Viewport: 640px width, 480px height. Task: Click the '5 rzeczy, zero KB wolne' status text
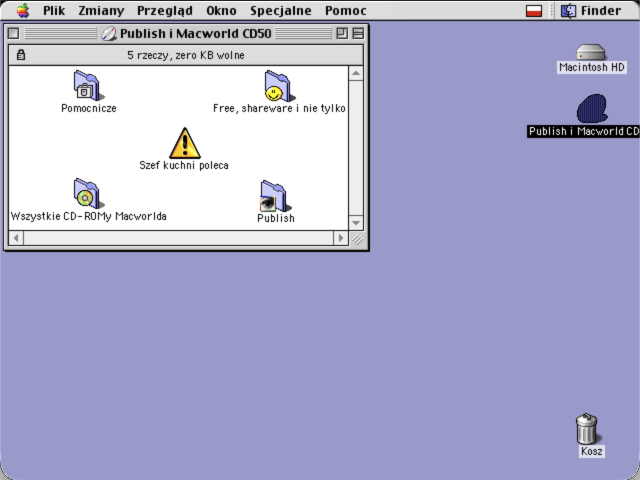[x=186, y=55]
